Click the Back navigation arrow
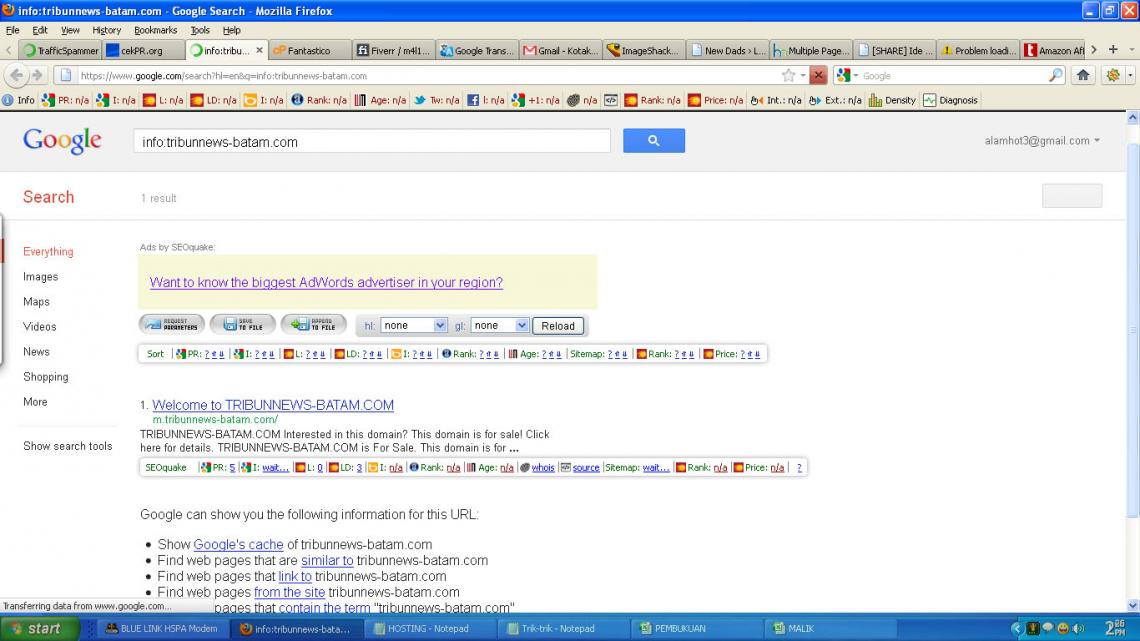Image resolution: width=1140 pixels, height=641 pixels. [17, 75]
